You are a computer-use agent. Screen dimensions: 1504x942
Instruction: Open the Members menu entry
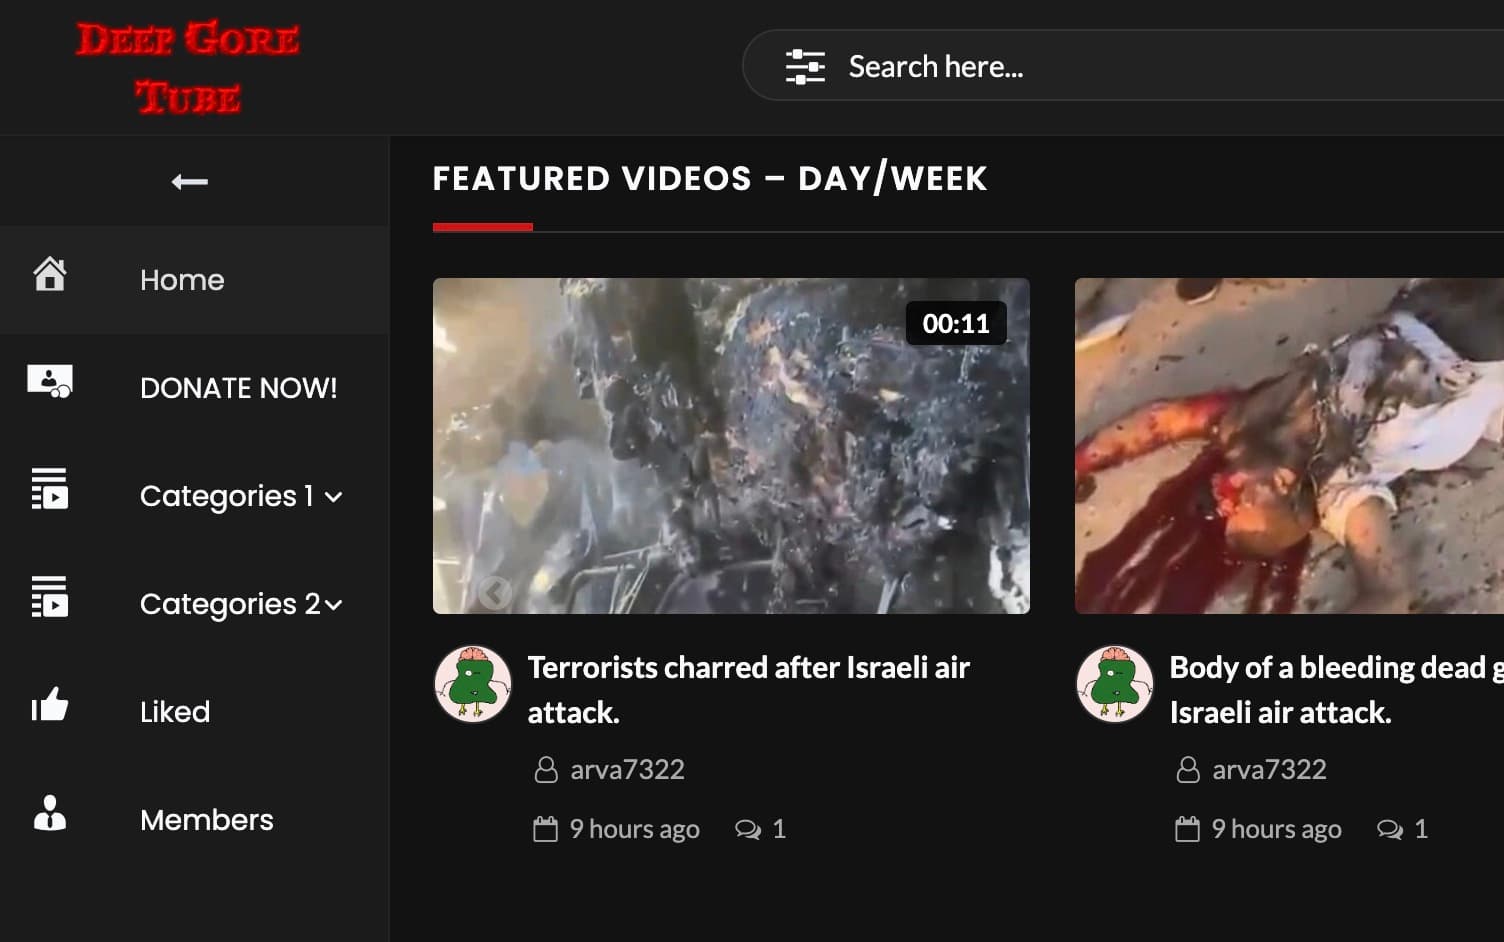pyautogui.click(x=206, y=820)
